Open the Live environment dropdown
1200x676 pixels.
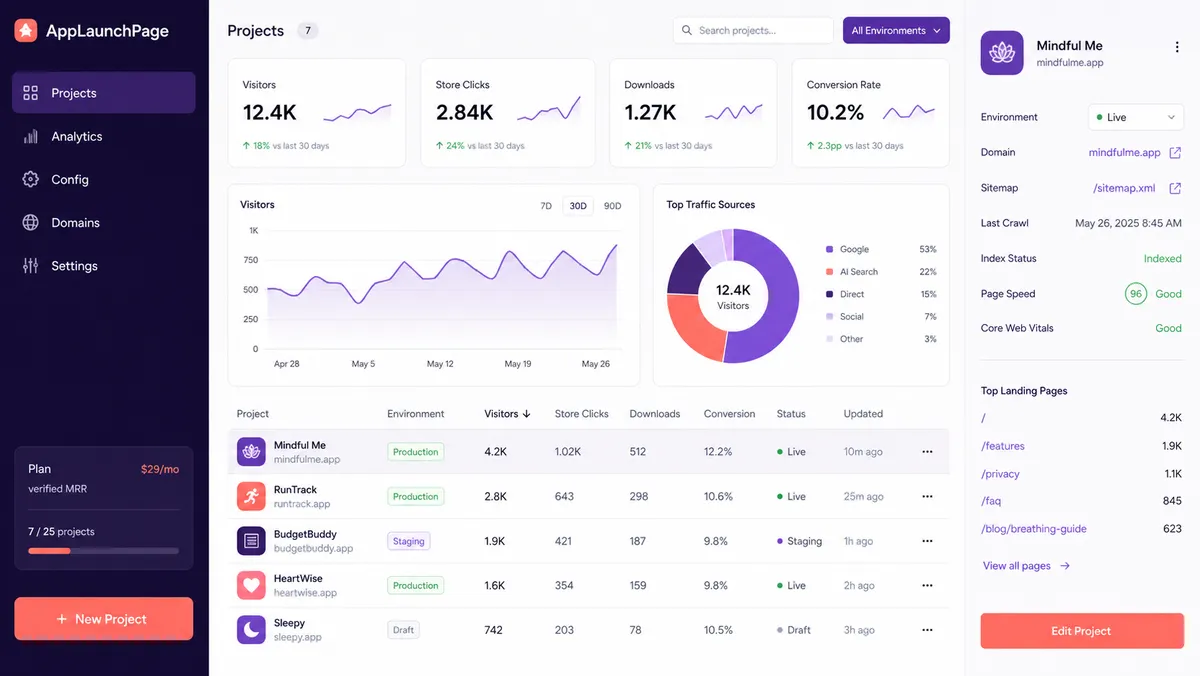coord(1136,117)
